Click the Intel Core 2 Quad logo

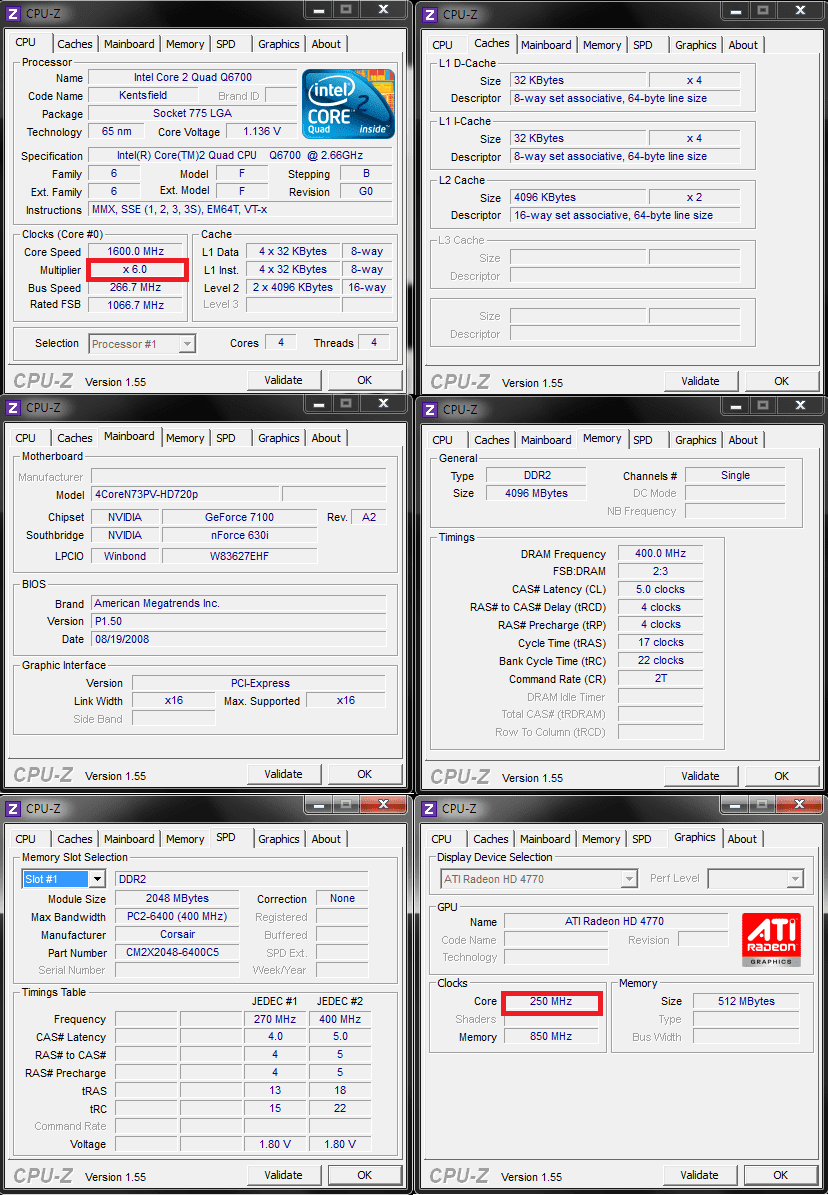pos(348,104)
